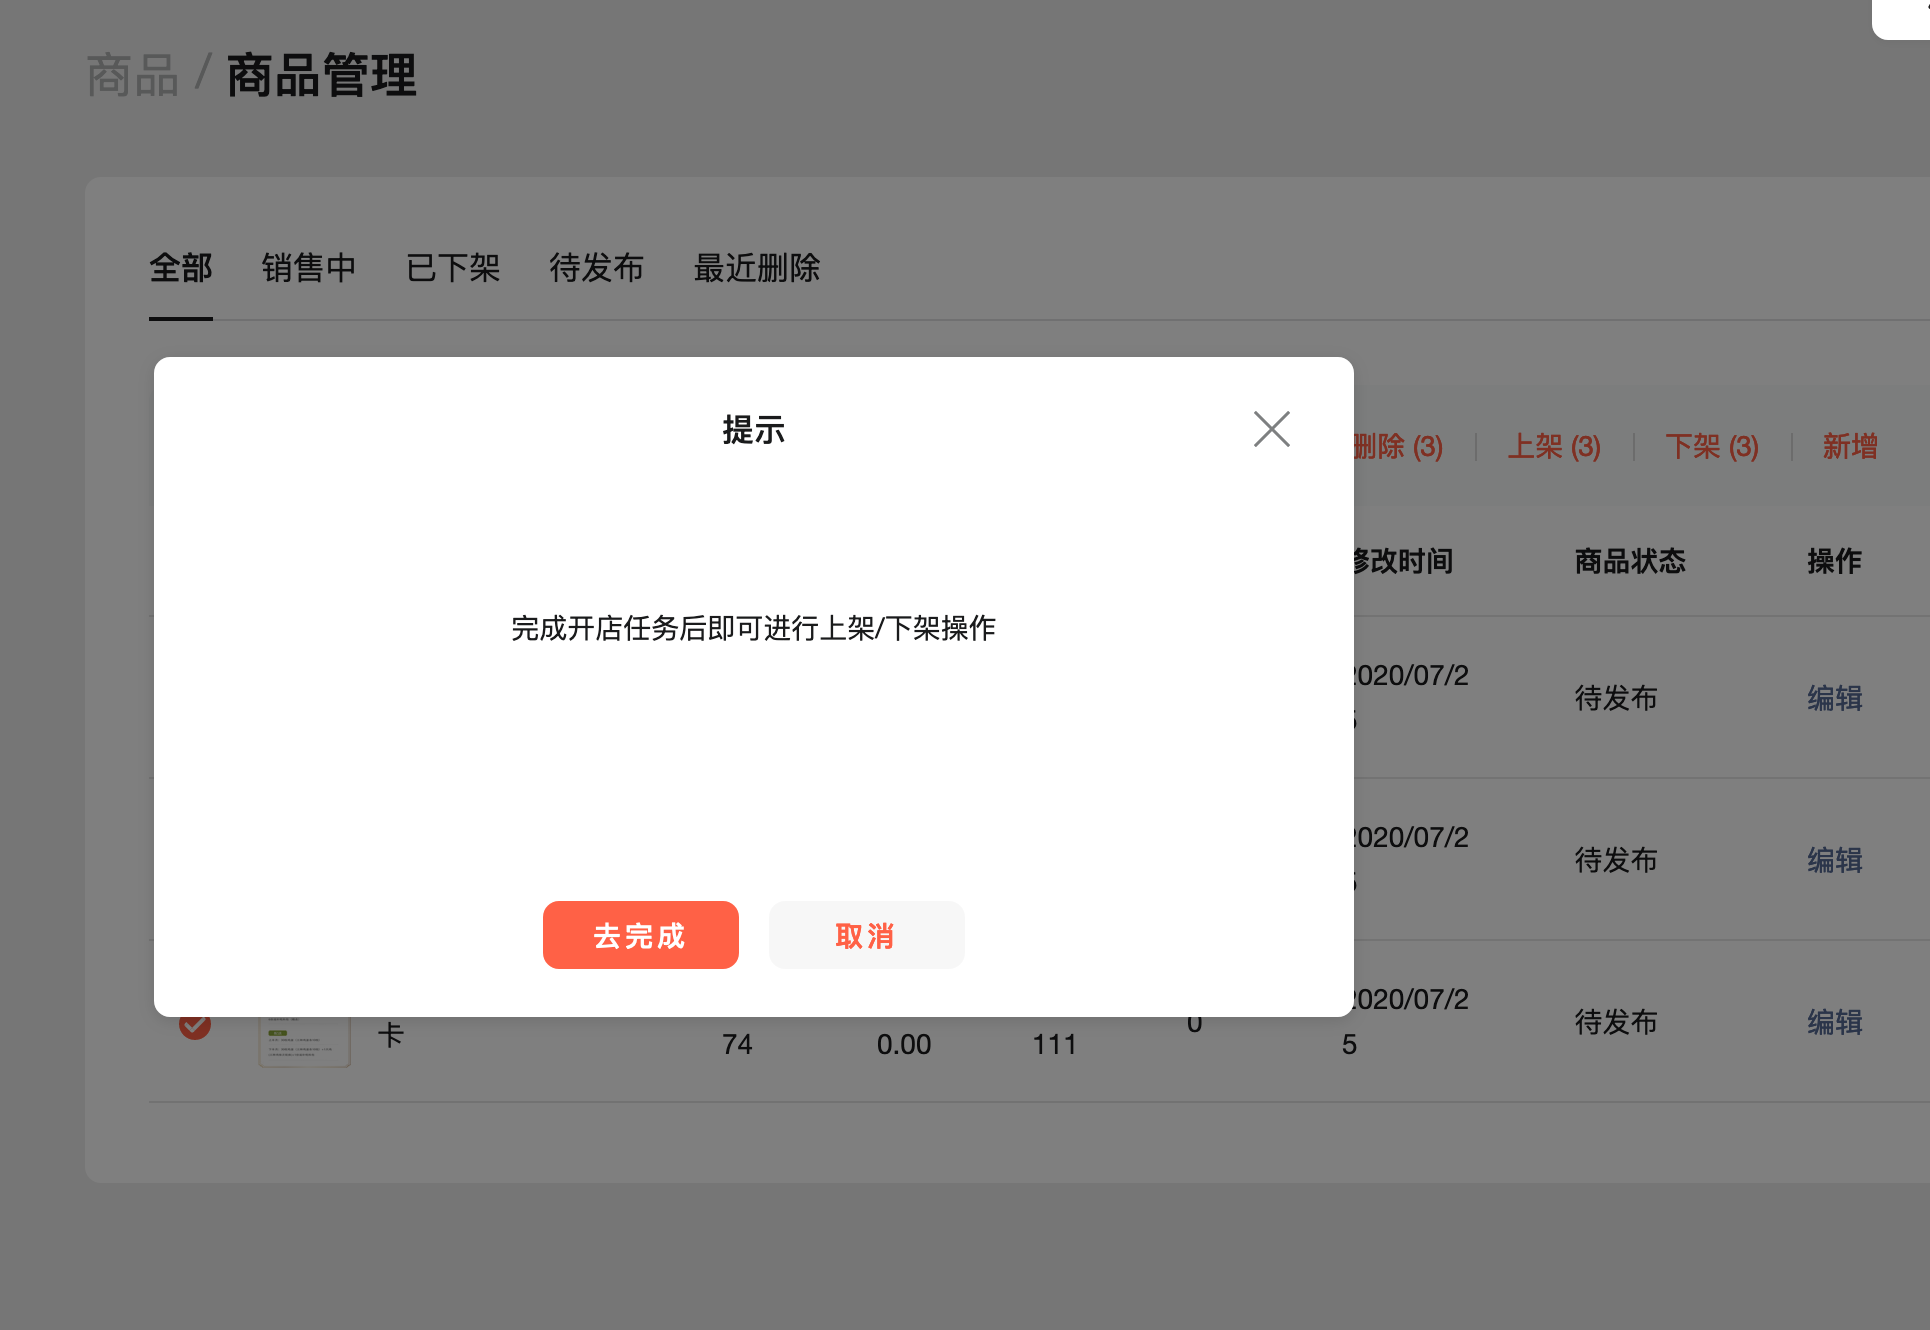Uncheck the red checkbox in last row
Image resolution: width=1930 pixels, height=1330 pixels.
pos(195,1027)
